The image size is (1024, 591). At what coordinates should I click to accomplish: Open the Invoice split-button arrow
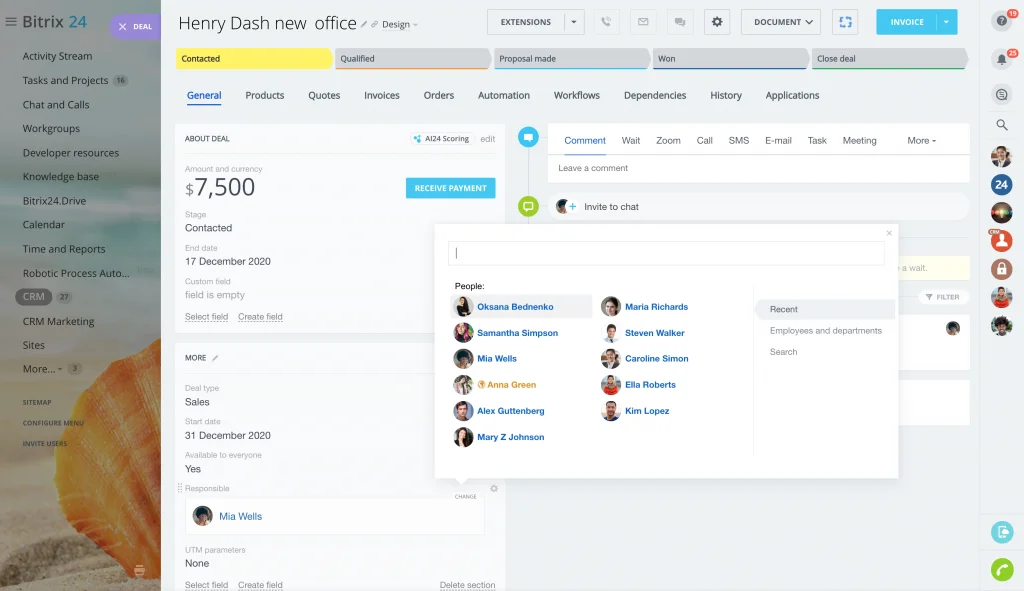(946, 22)
